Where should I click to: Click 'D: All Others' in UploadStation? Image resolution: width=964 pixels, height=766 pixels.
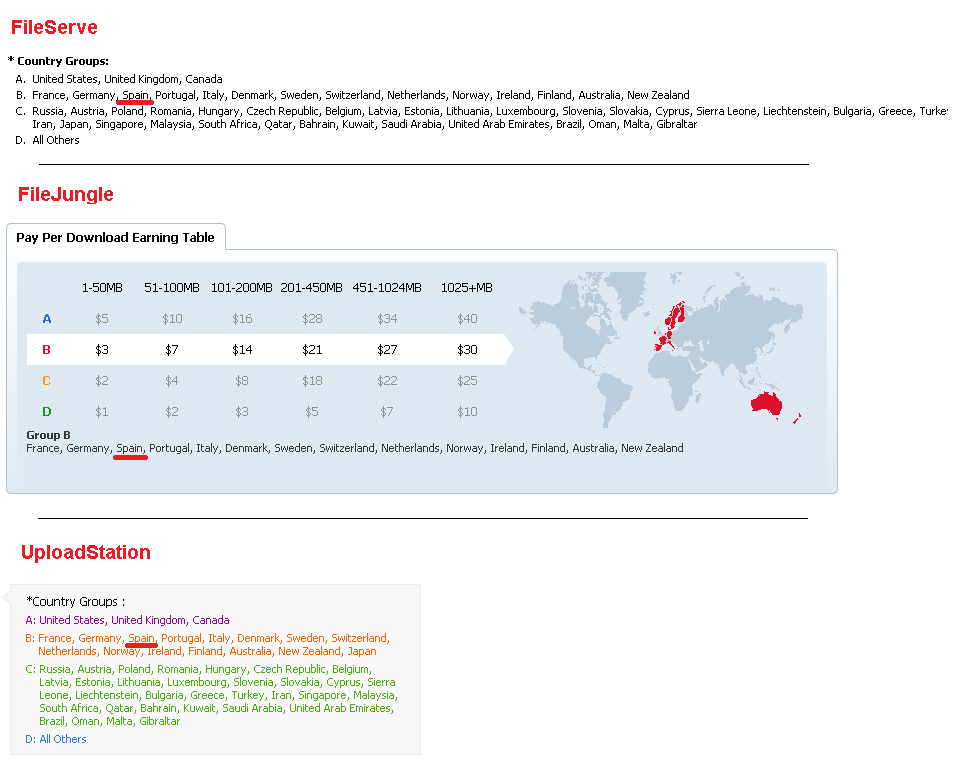point(56,739)
